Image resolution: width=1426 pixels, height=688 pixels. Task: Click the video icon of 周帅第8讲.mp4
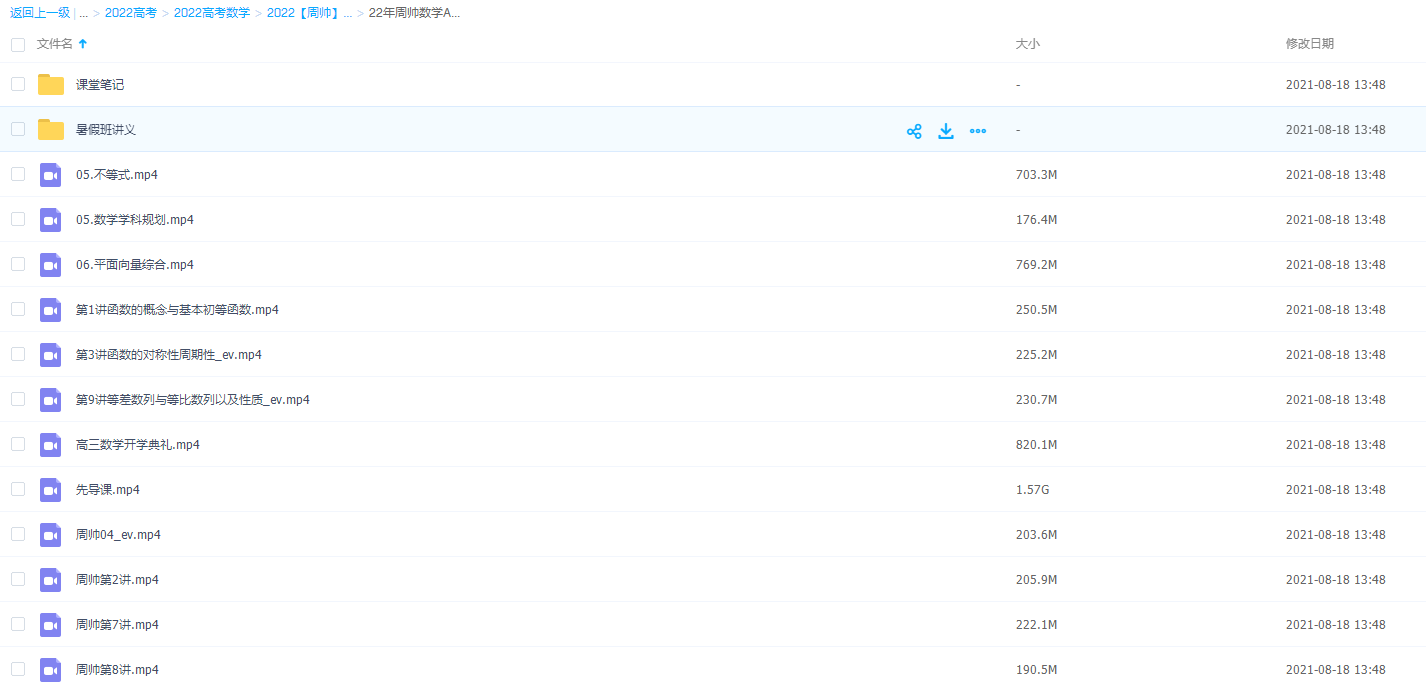(x=51, y=670)
